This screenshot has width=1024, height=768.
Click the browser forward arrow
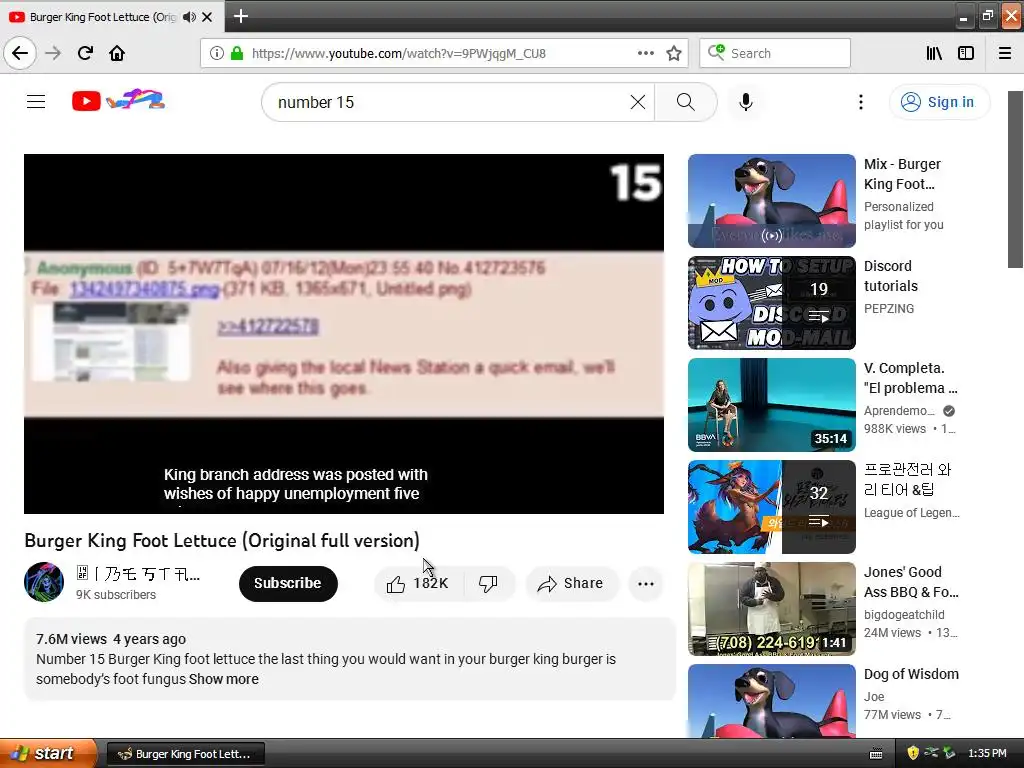tap(53, 53)
